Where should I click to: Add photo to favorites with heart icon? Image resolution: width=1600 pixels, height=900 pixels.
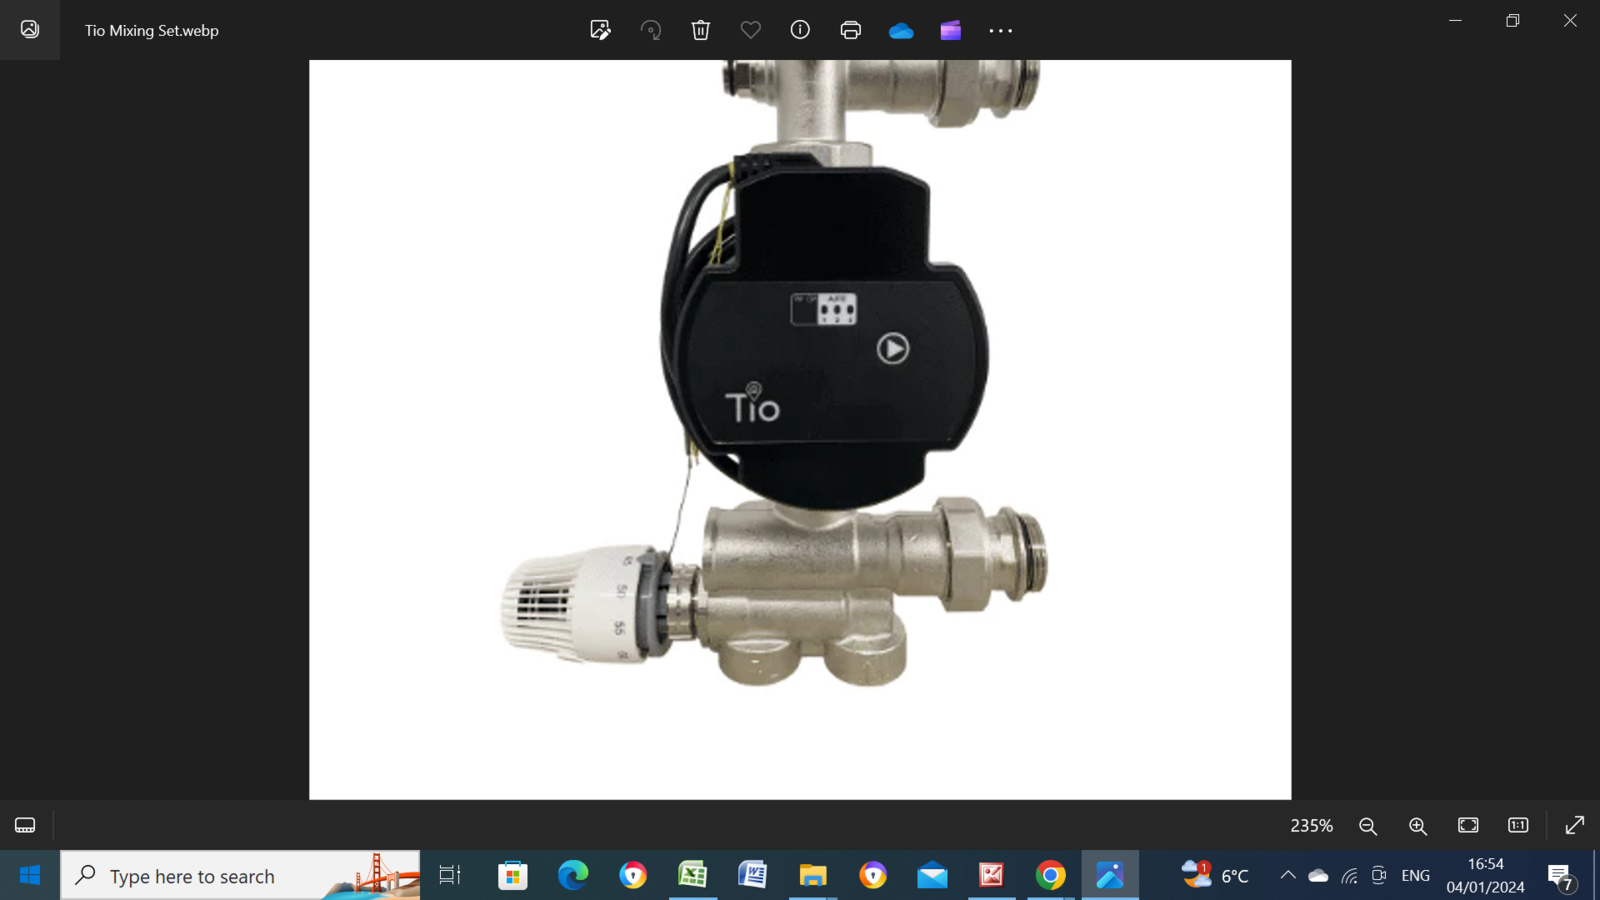click(751, 30)
